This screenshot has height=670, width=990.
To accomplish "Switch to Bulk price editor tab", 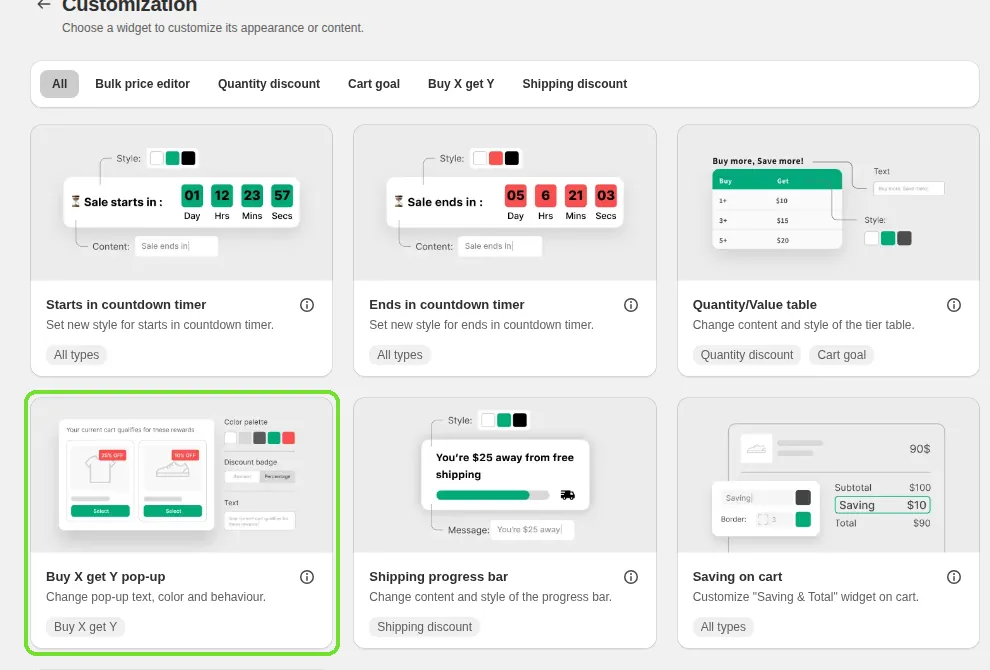I will tap(143, 84).
